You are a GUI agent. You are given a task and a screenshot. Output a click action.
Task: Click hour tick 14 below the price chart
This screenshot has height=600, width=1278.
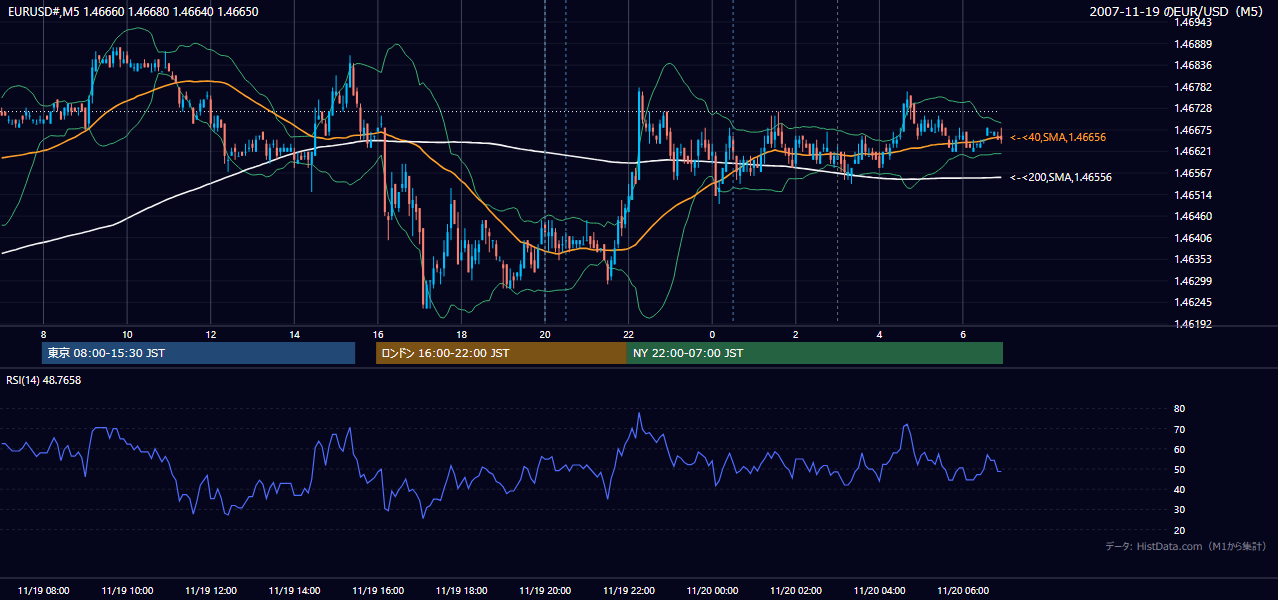[294, 334]
